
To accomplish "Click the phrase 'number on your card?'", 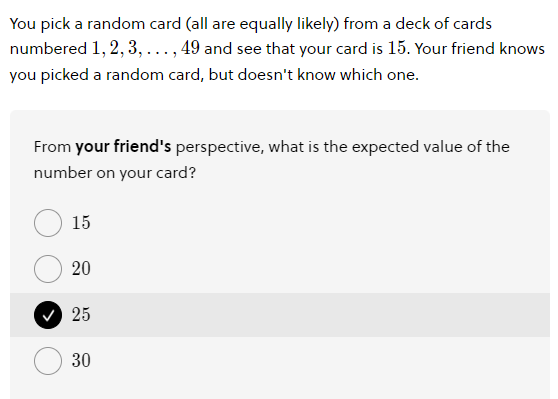I will pos(115,173).
